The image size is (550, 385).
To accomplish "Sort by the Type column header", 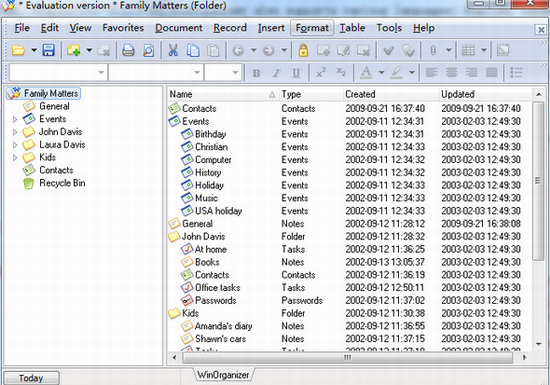I will pos(310,94).
